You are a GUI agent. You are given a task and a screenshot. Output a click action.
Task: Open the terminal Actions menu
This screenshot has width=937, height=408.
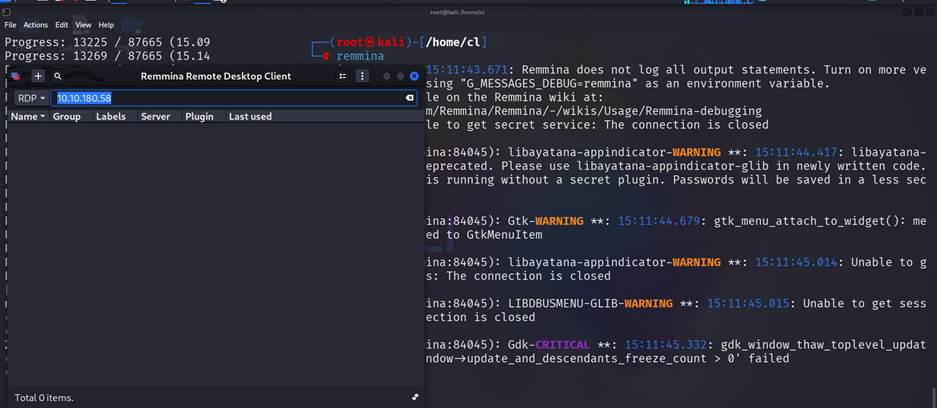[35, 25]
